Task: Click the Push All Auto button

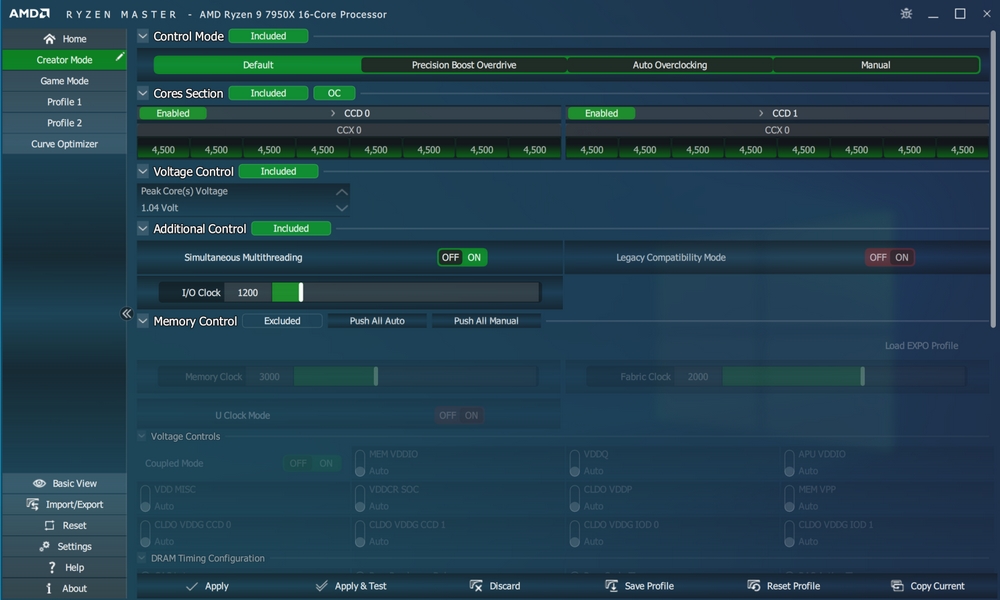Action: pos(377,321)
